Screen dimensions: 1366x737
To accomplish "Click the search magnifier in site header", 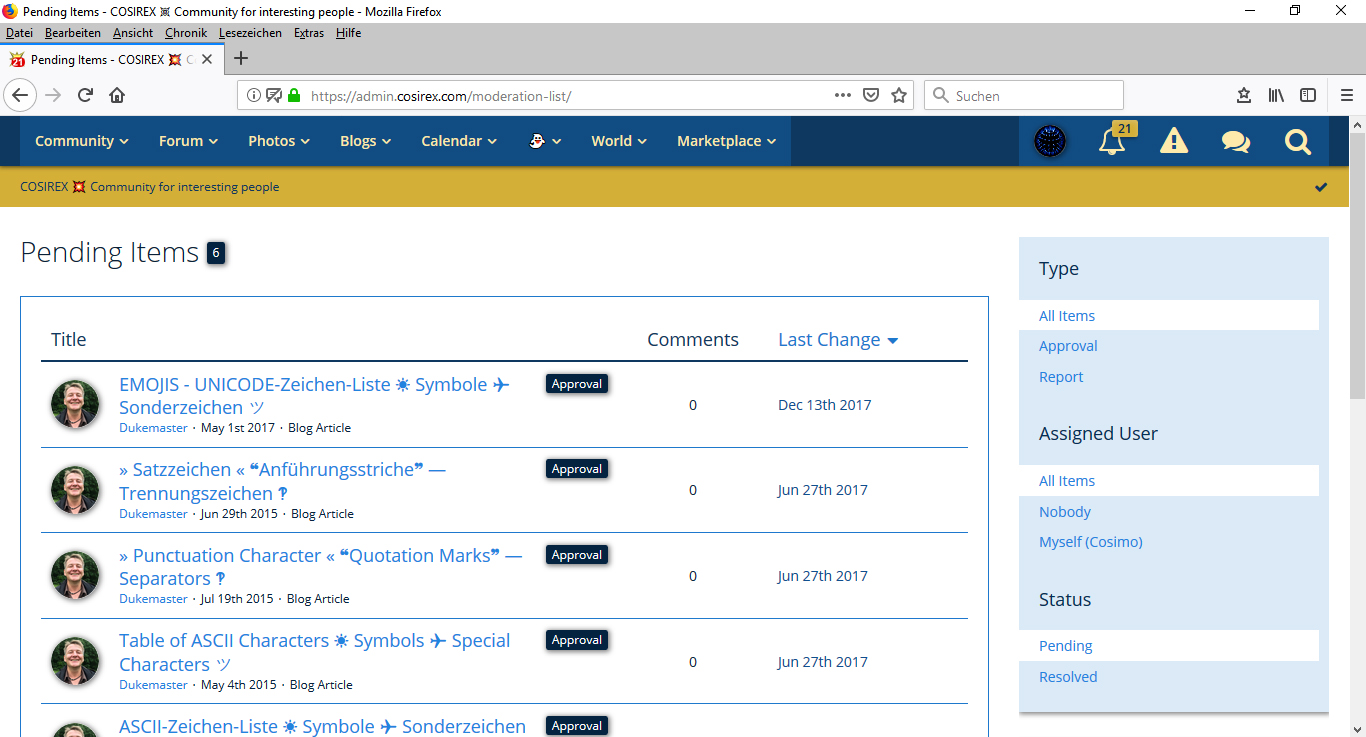I will pyautogui.click(x=1297, y=142).
